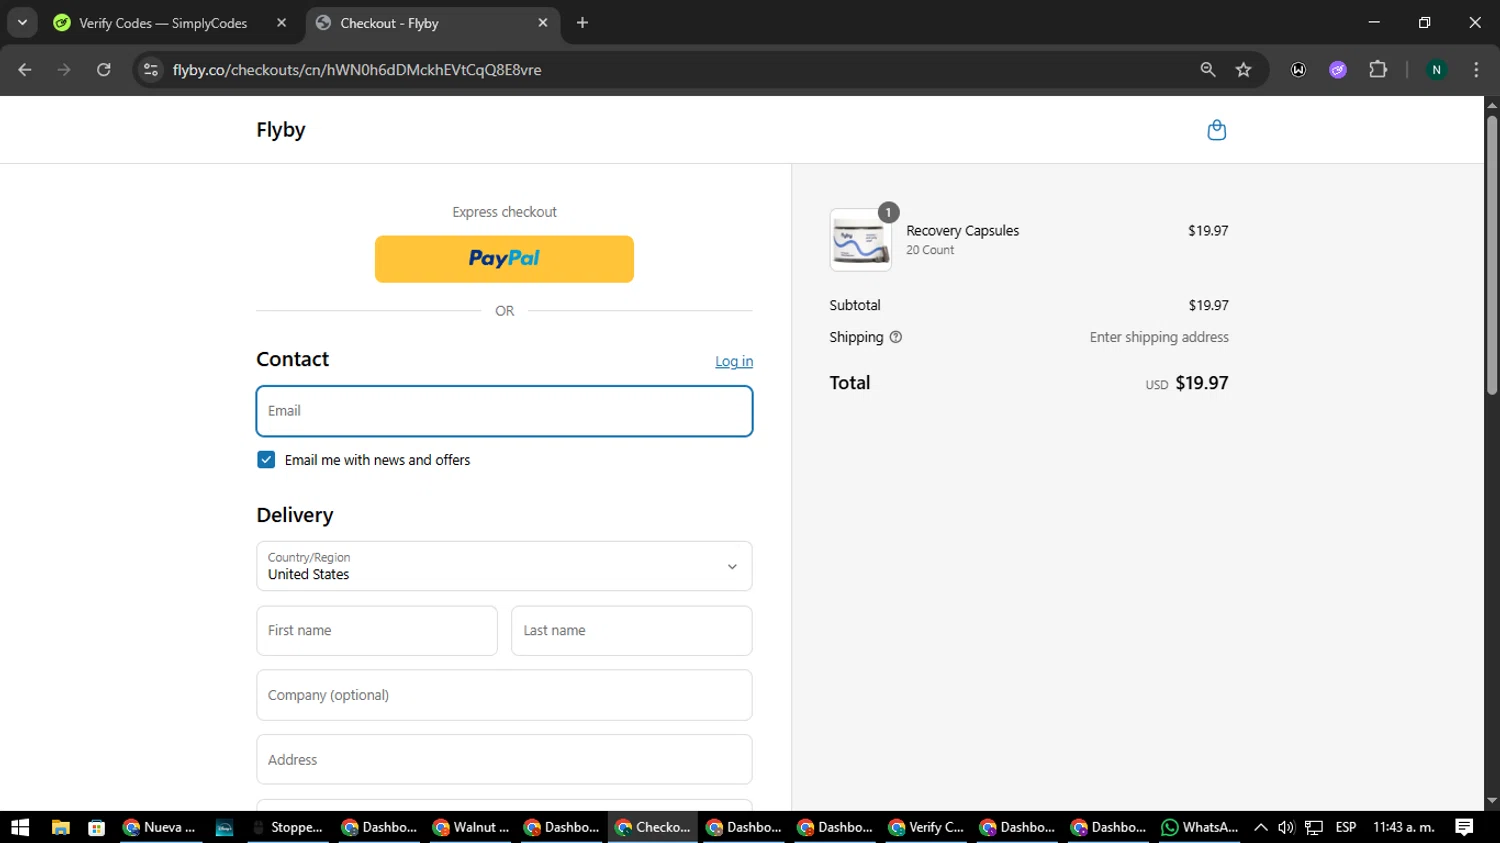Screen dimensions: 1500x843
Task: Click the 11:43 a. m. taskbar clock
Action: click(x=1404, y=827)
